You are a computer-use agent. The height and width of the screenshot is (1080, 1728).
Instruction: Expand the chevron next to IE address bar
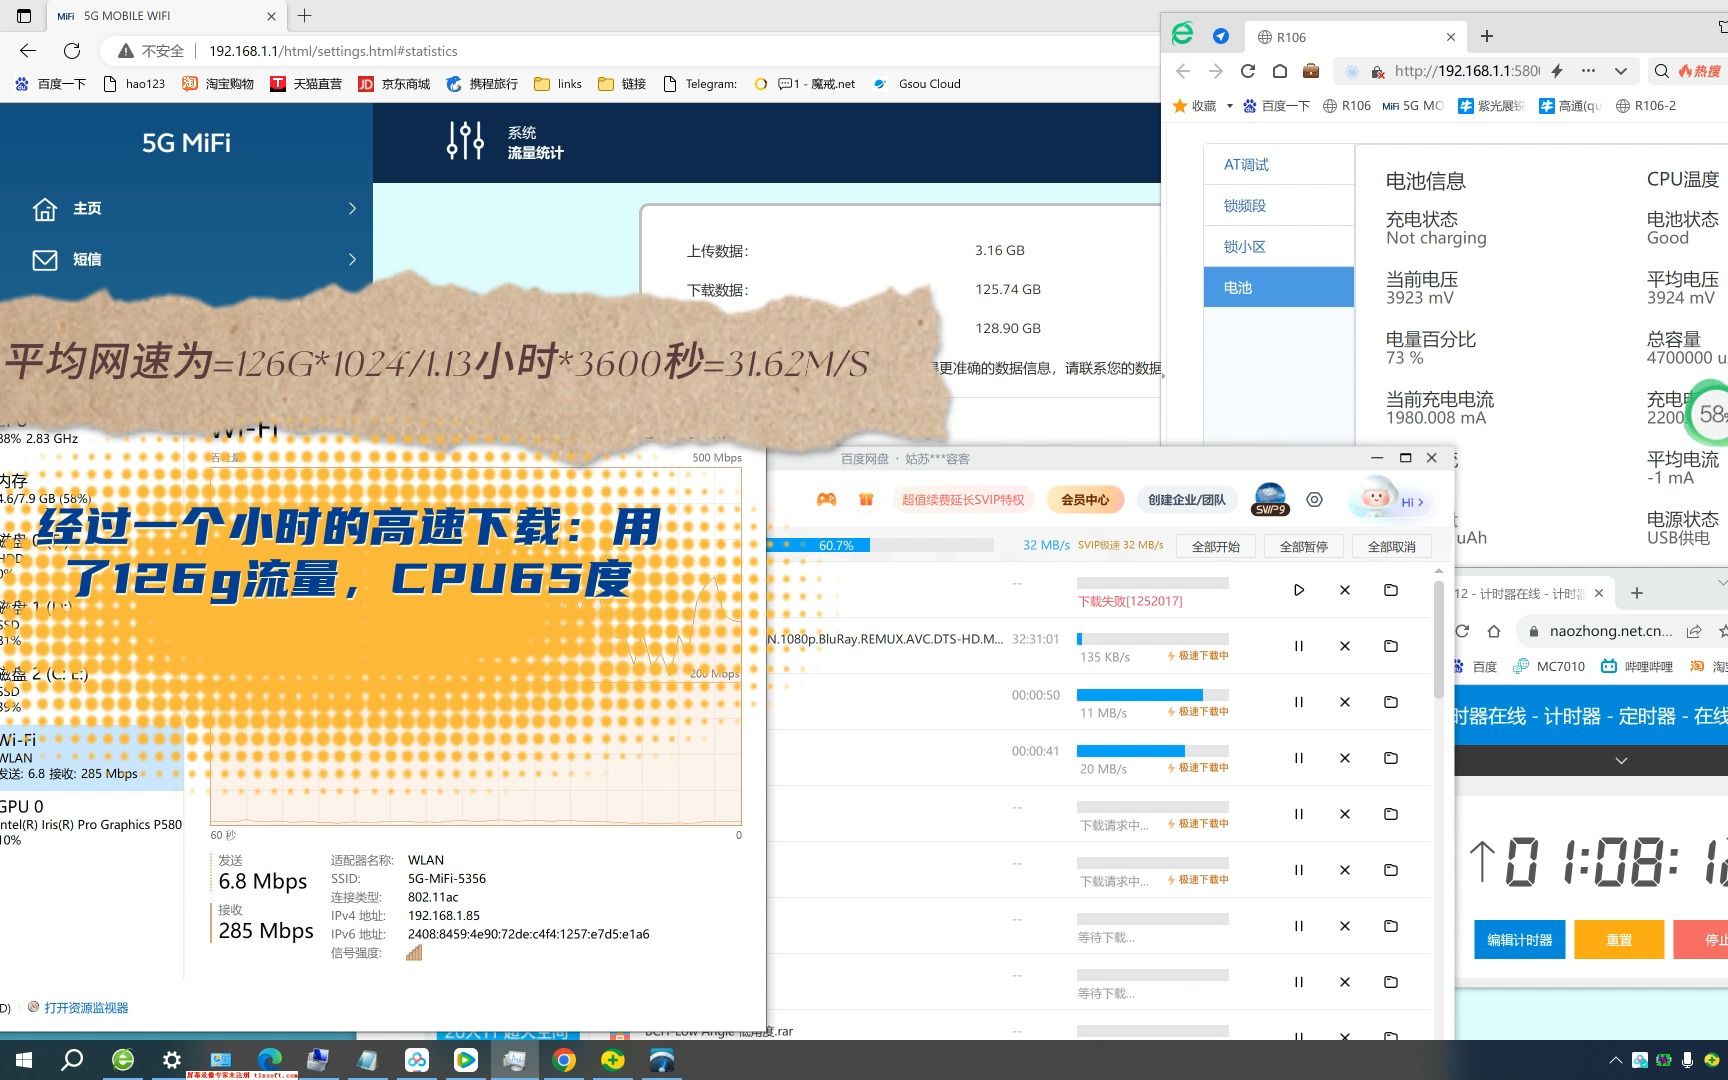[1621, 71]
